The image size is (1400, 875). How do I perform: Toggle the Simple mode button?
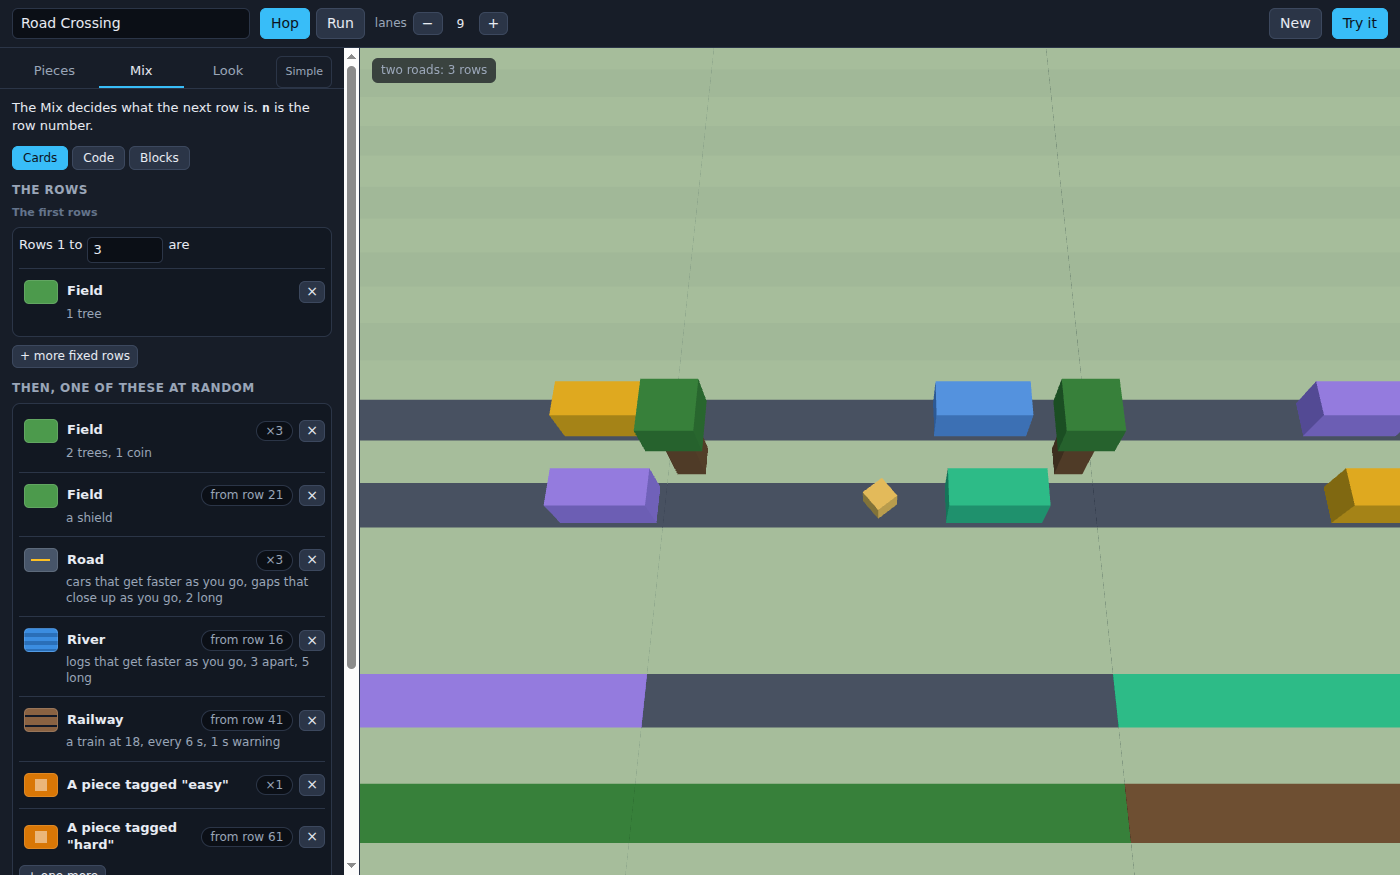pos(304,71)
